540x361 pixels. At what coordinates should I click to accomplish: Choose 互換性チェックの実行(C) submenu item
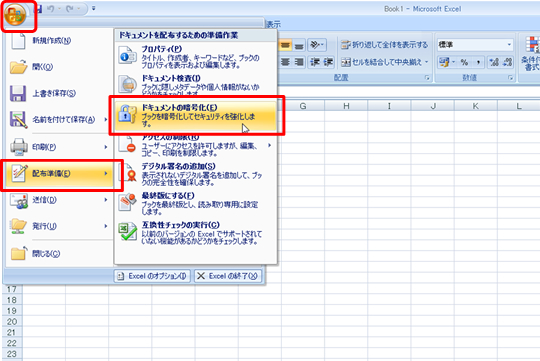(196, 233)
